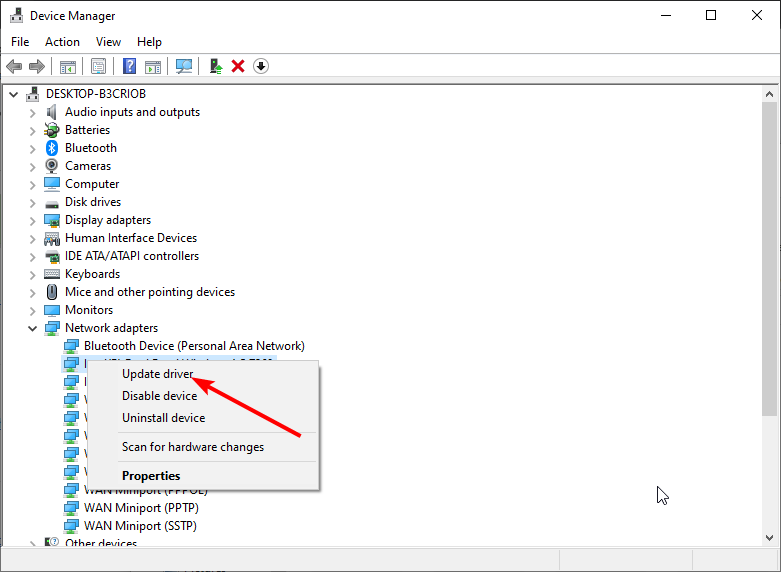Click the Audio inputs and outputs speaker icon
Viewport: 781px width, 572px height.
[x=52, y=112]
